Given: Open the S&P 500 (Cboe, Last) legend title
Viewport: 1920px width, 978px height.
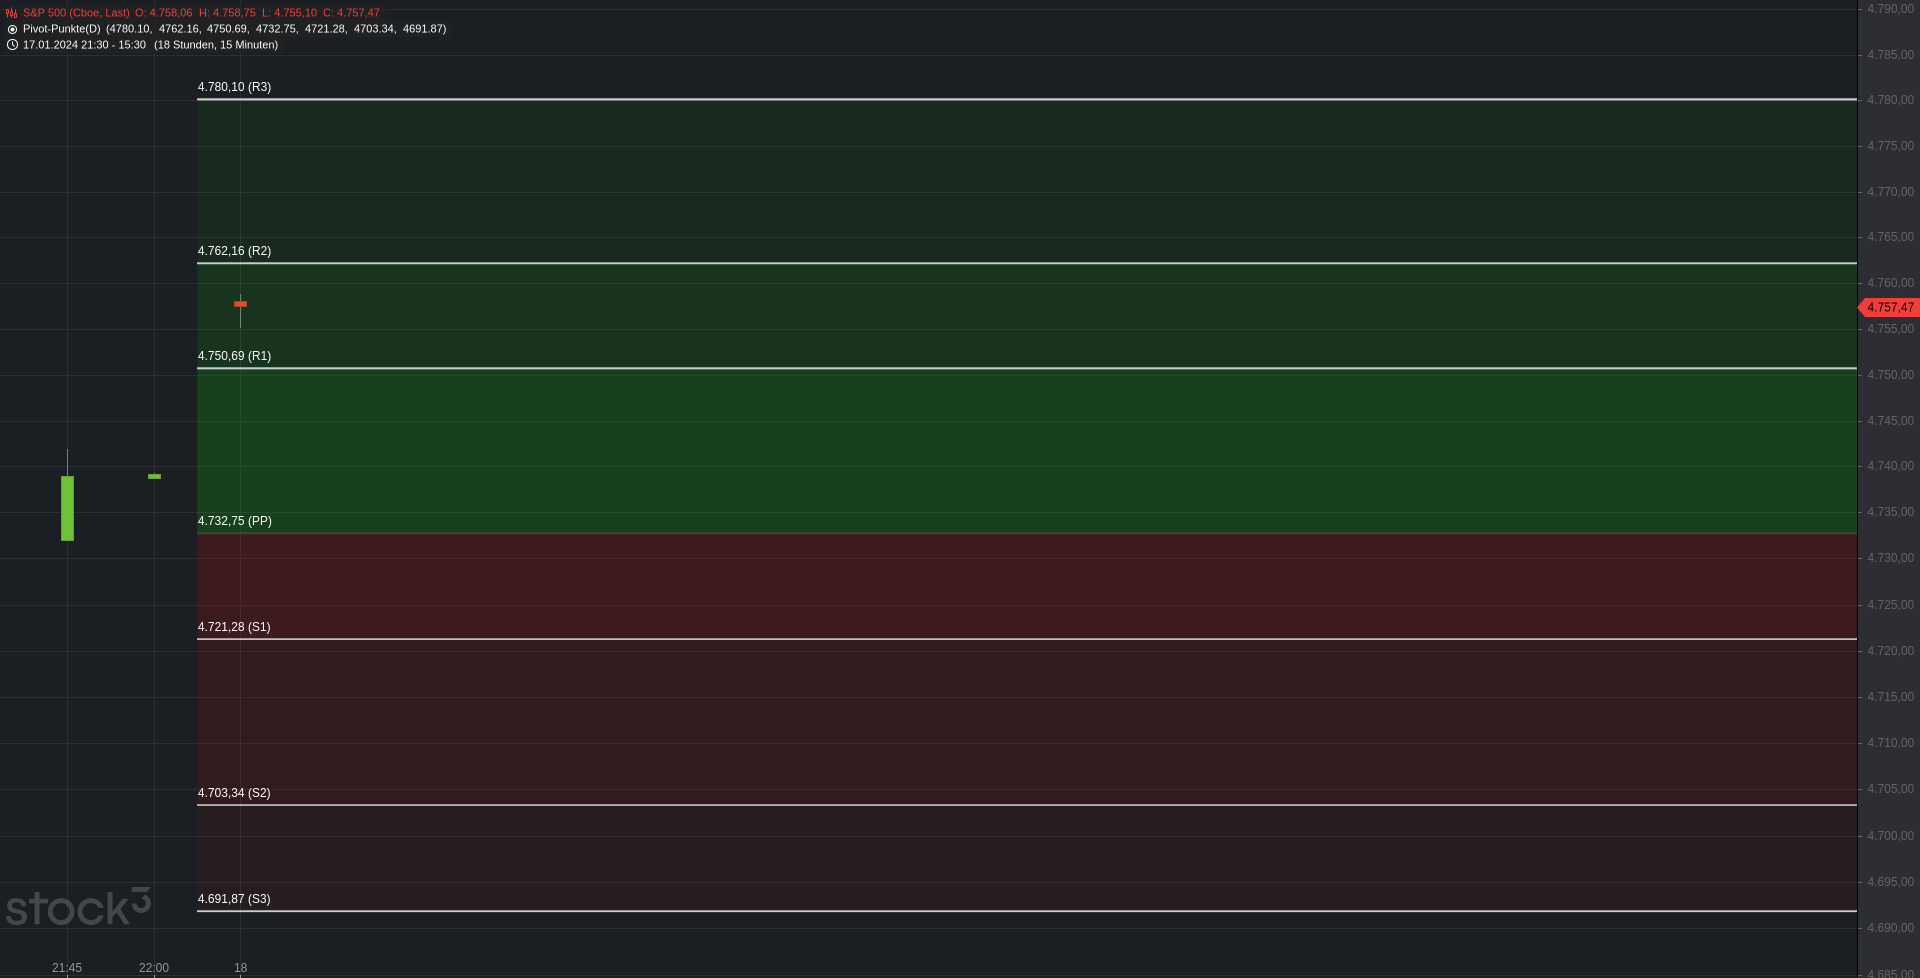Looking at the screenshot, I should click(76, 13).
